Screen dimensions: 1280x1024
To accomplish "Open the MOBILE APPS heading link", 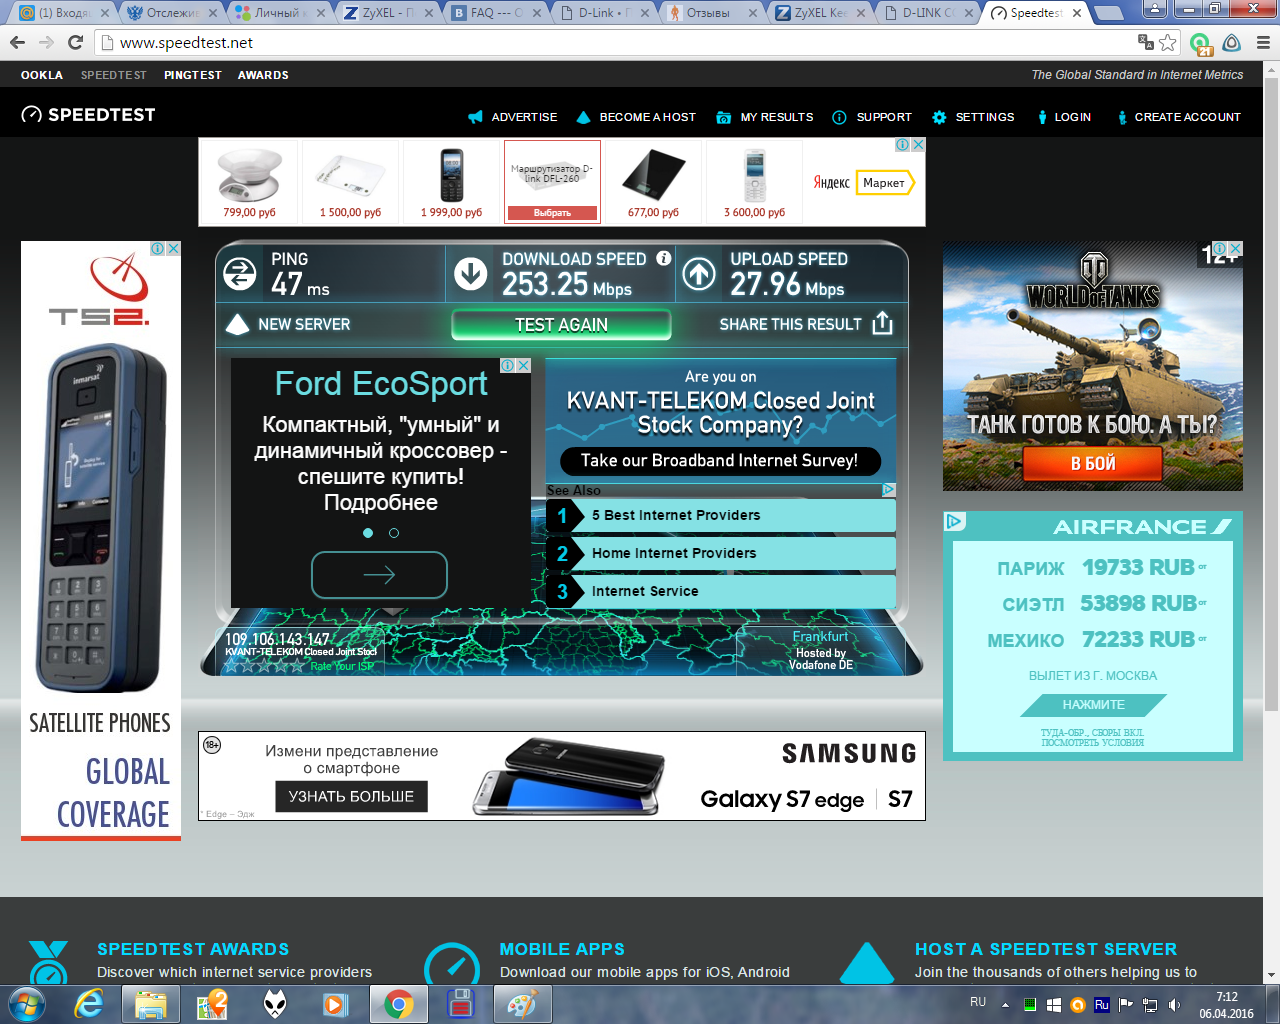I will click(562, 949).
